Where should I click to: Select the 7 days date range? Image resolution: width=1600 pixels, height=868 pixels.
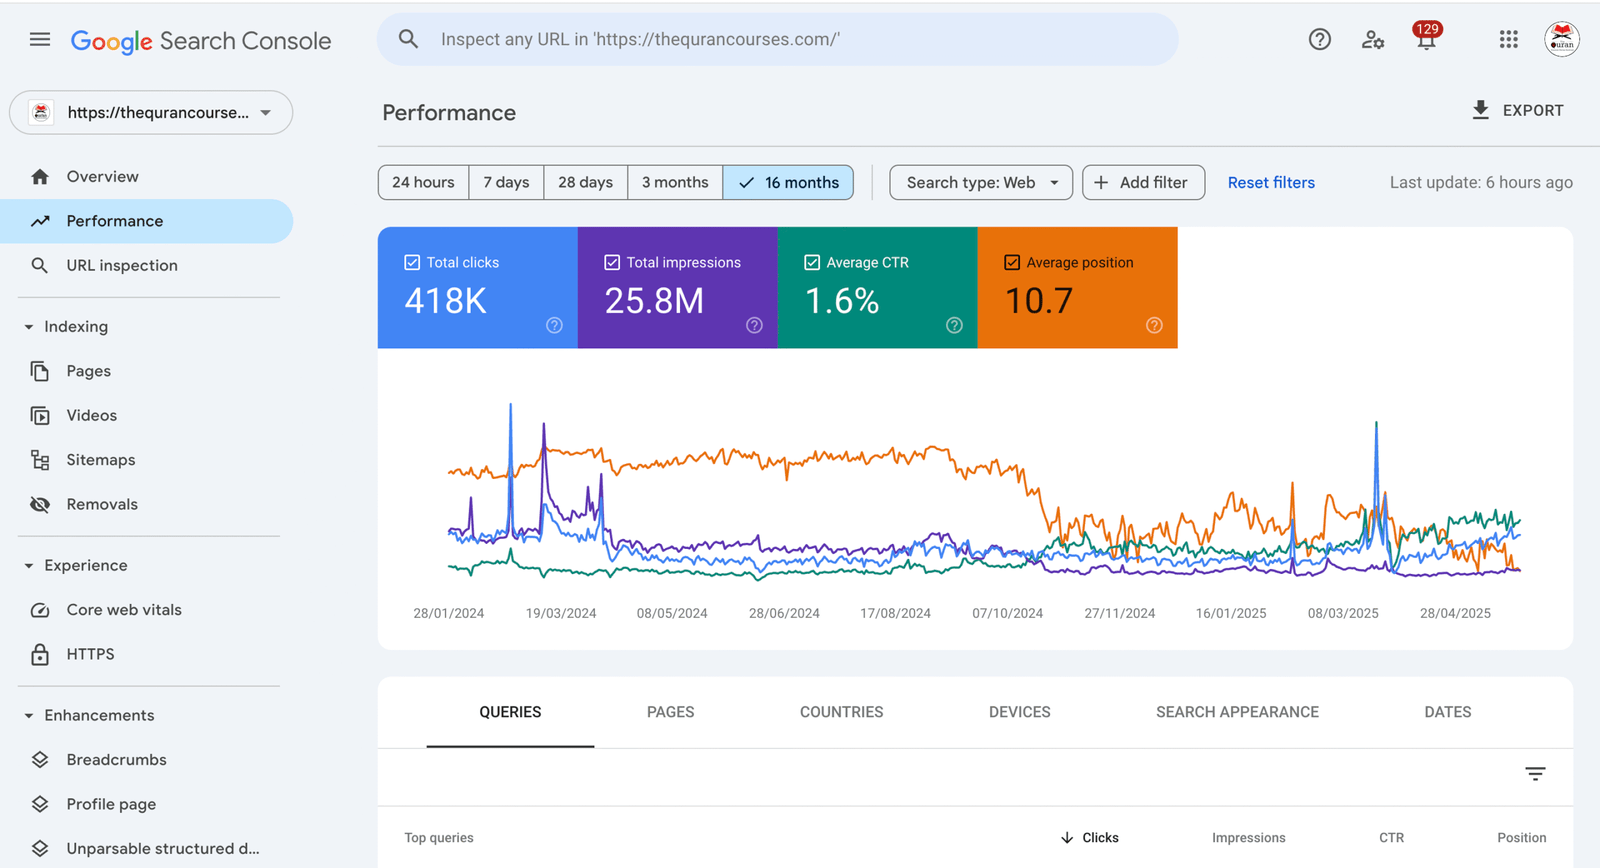[x=506, y=182]
